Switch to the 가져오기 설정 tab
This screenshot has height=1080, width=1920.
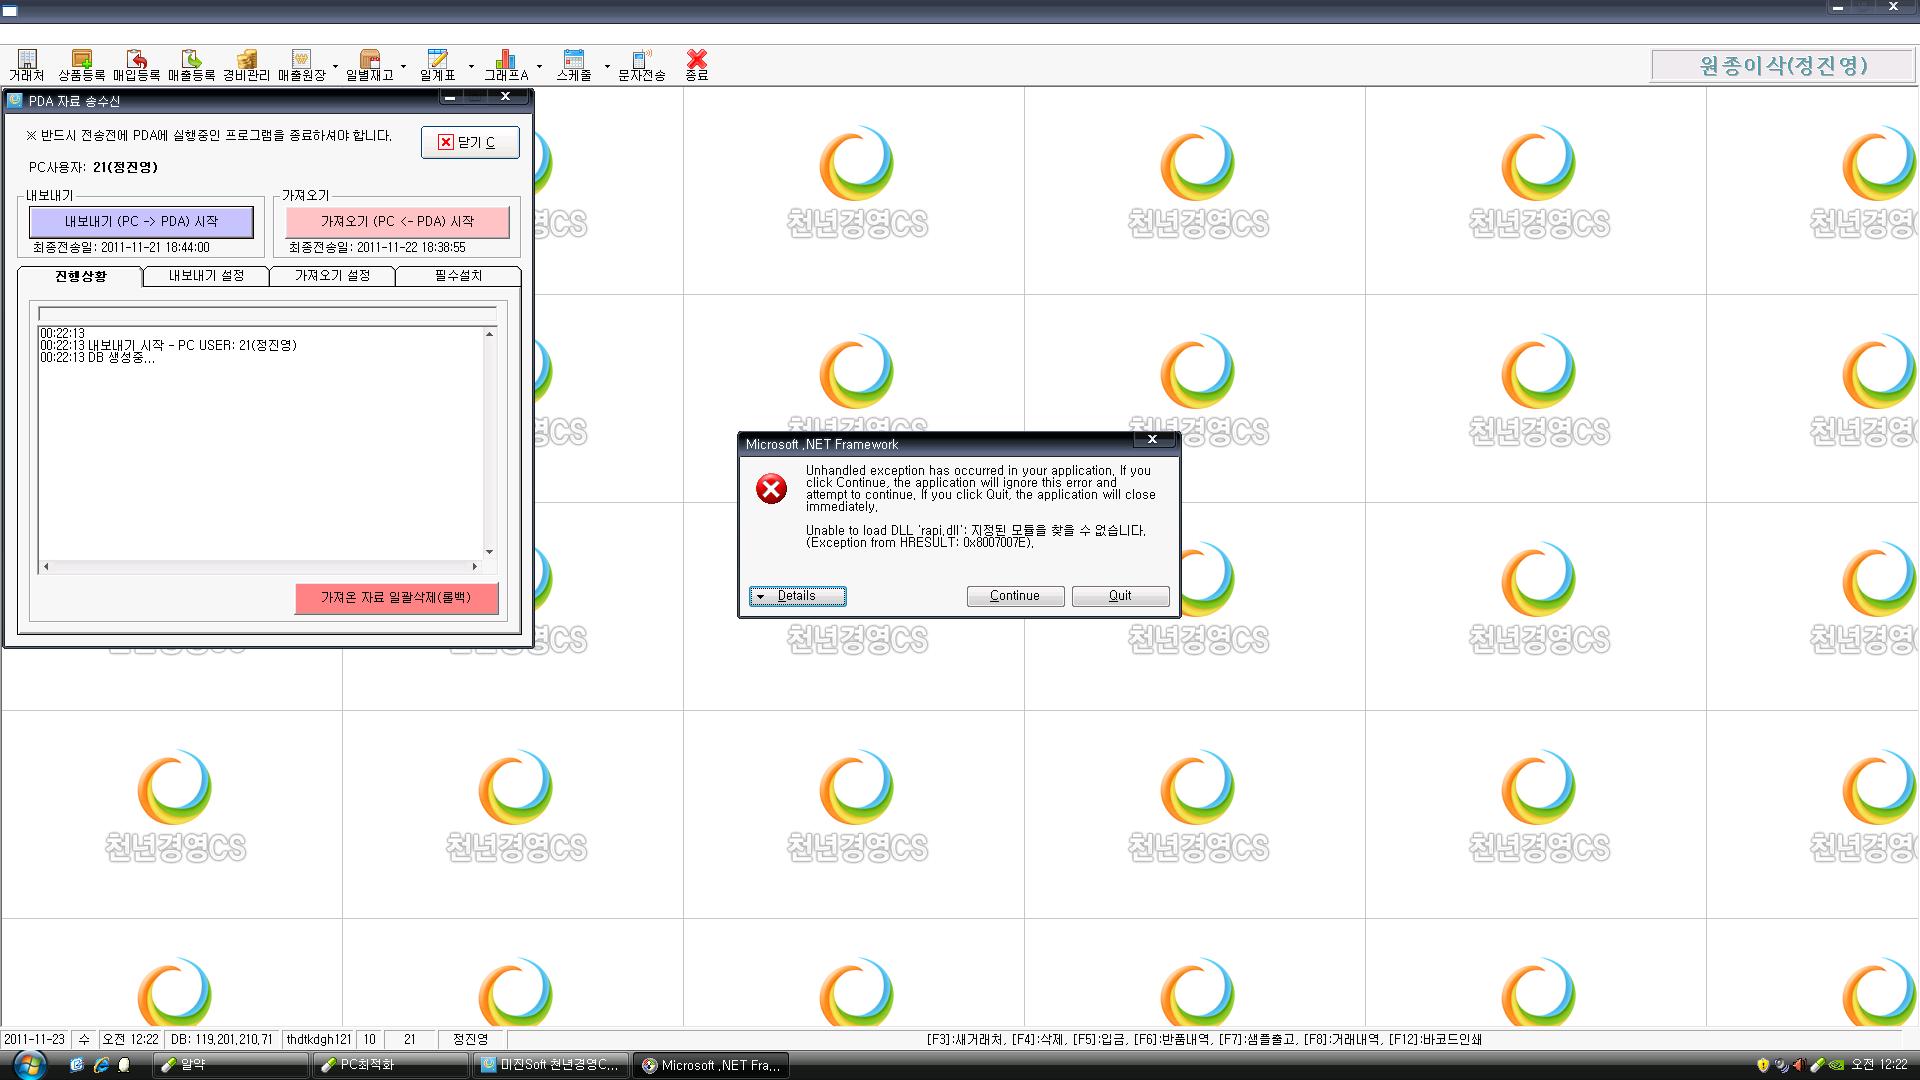pos(332,276)
